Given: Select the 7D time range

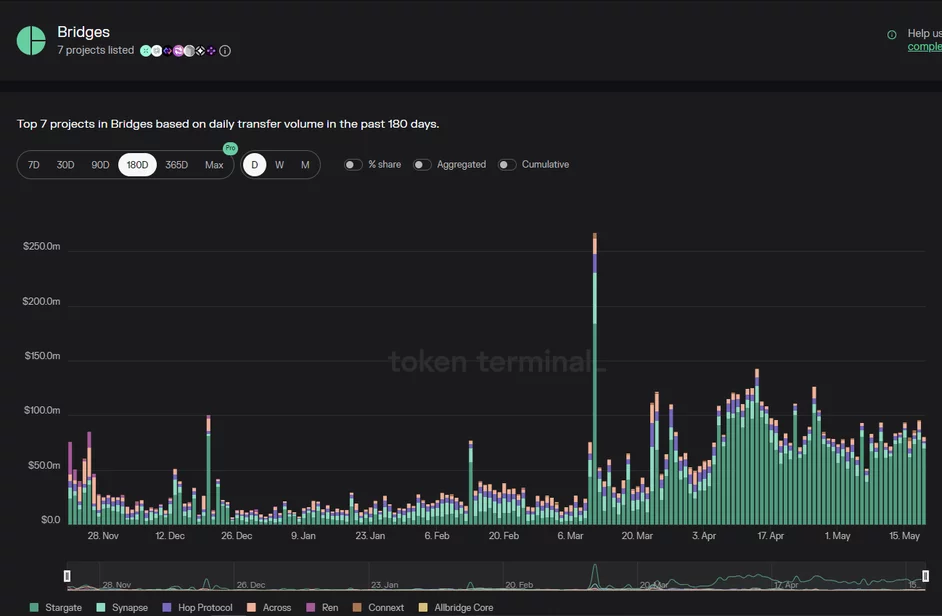Looking at the screenshot, I should (34, 165).
